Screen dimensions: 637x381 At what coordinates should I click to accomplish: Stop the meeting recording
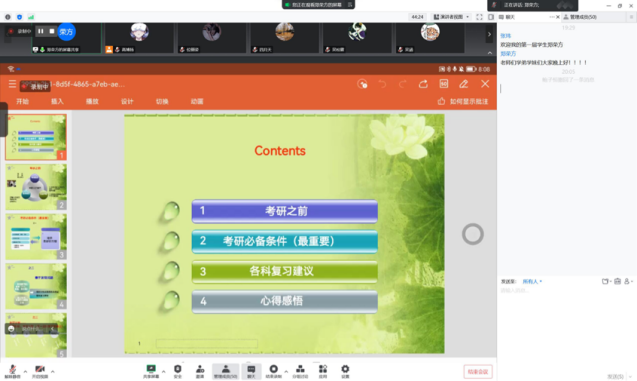[52, 31]
